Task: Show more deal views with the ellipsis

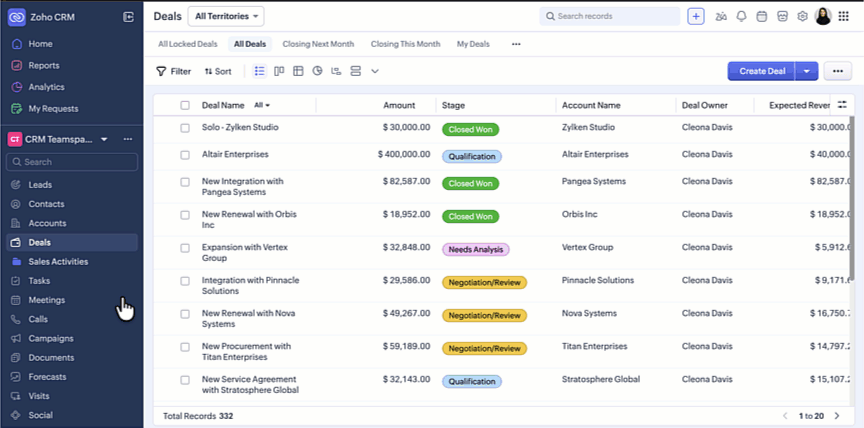Action: [516, 44]
